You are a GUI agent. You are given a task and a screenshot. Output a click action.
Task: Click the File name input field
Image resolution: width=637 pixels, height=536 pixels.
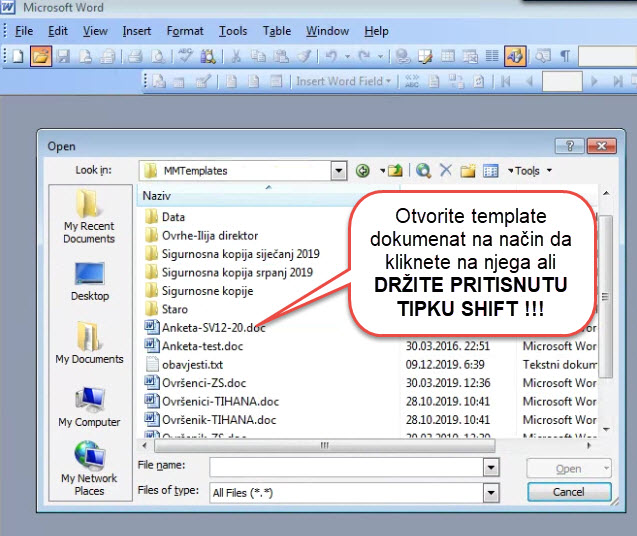pyautogui.click(x=347, y=467)
